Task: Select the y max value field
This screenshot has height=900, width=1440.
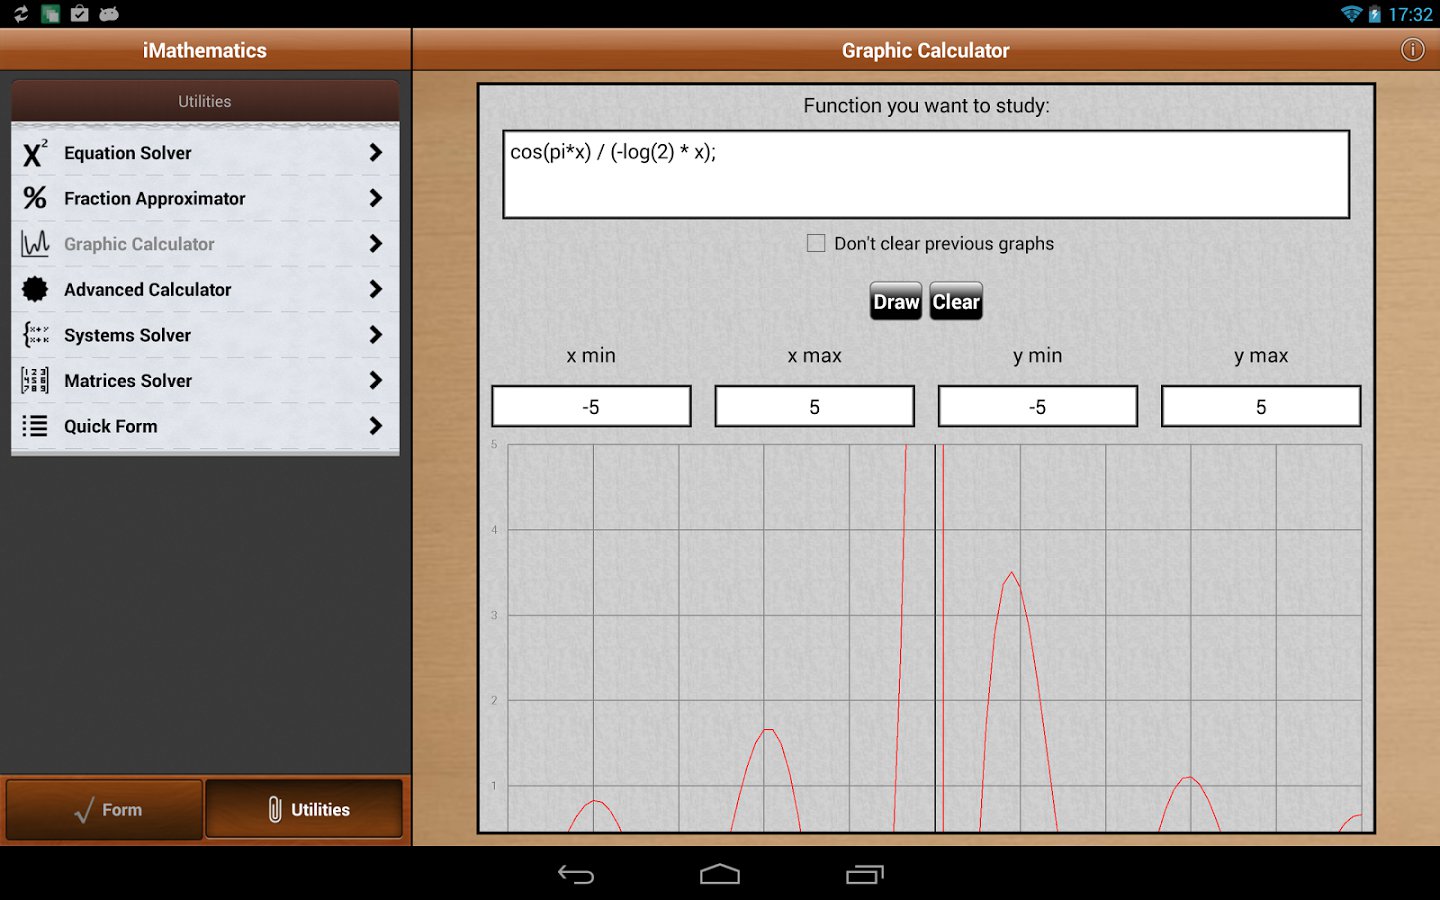Action: [1260, 407]
